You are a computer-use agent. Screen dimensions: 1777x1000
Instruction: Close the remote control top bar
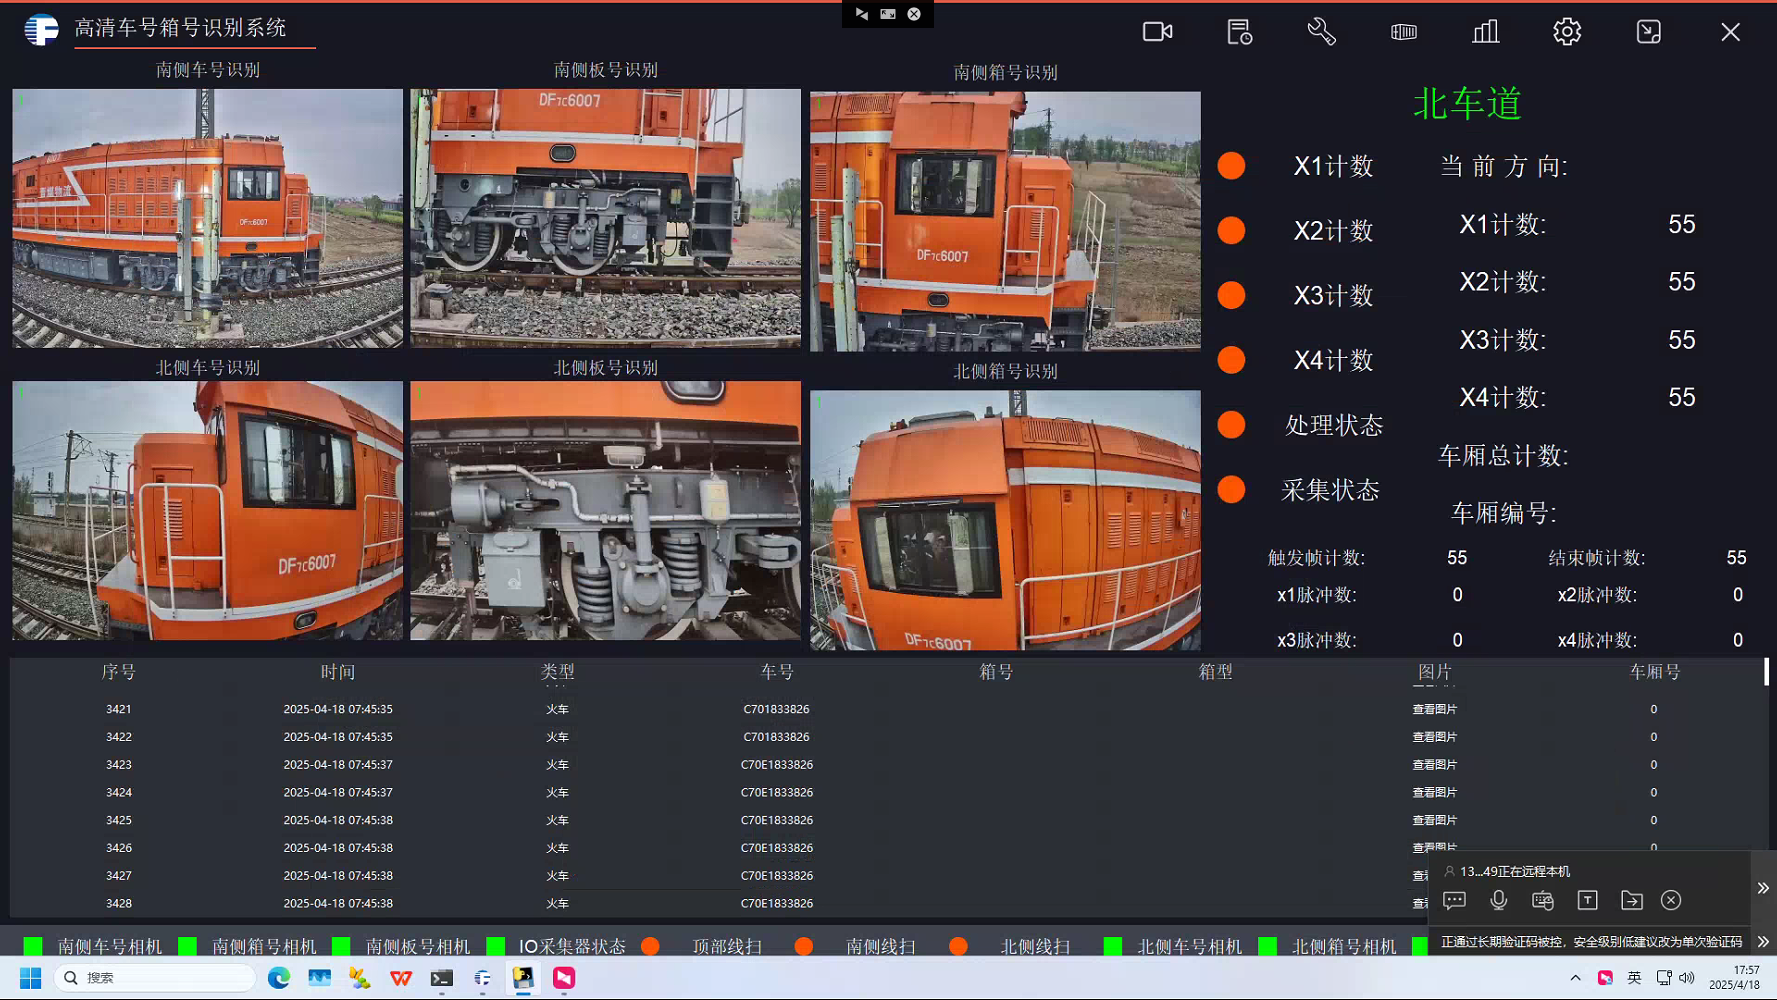point(914,14)
